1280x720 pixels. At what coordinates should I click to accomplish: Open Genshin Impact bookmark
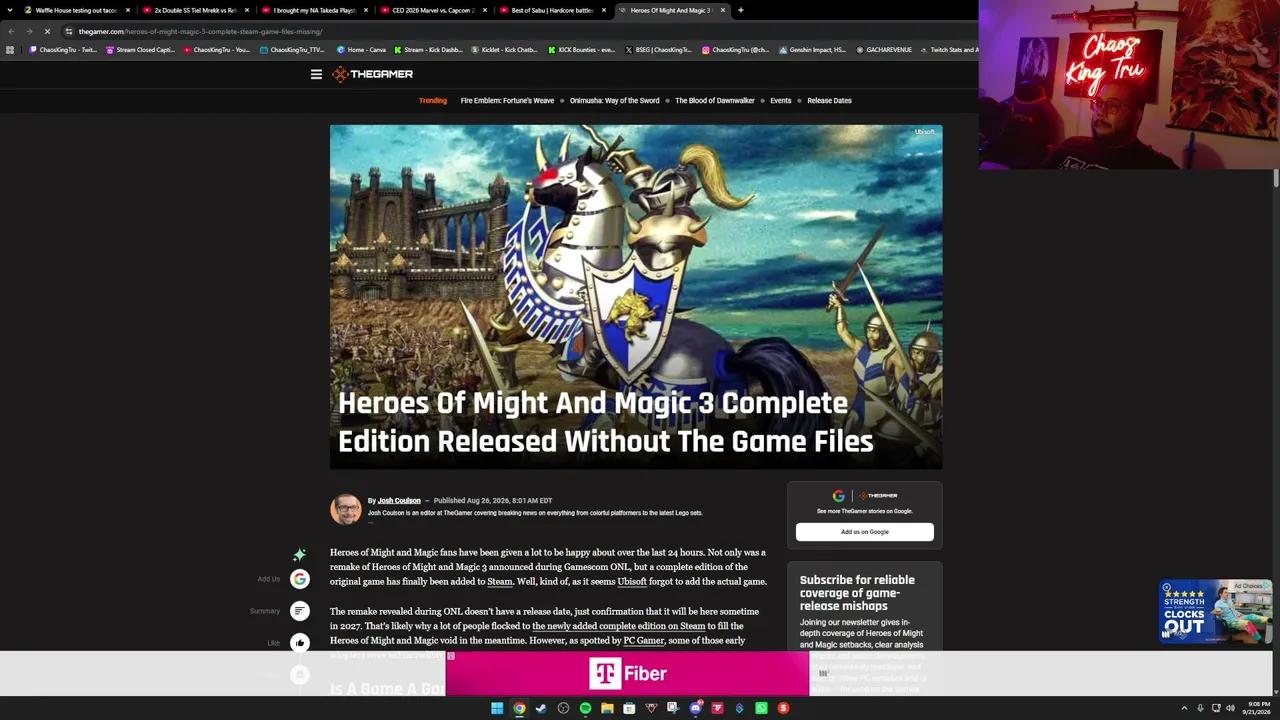coord(812,50)
